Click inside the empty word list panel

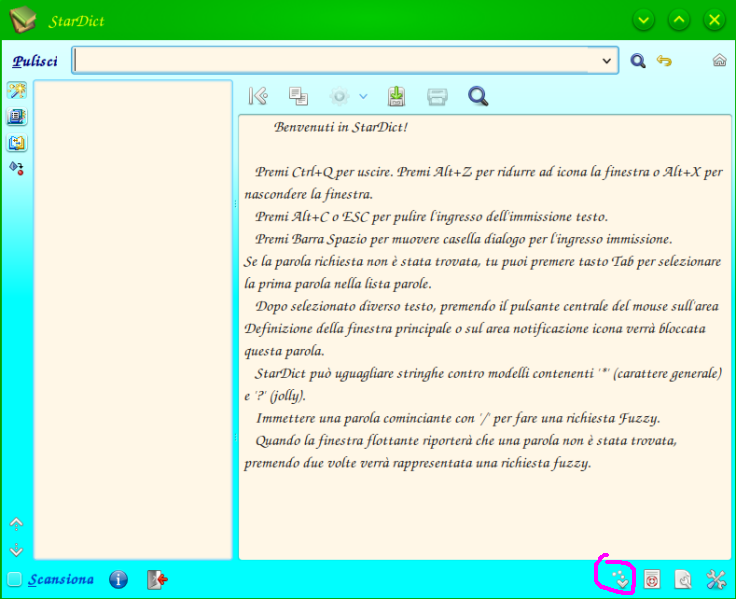coord(133,320)
